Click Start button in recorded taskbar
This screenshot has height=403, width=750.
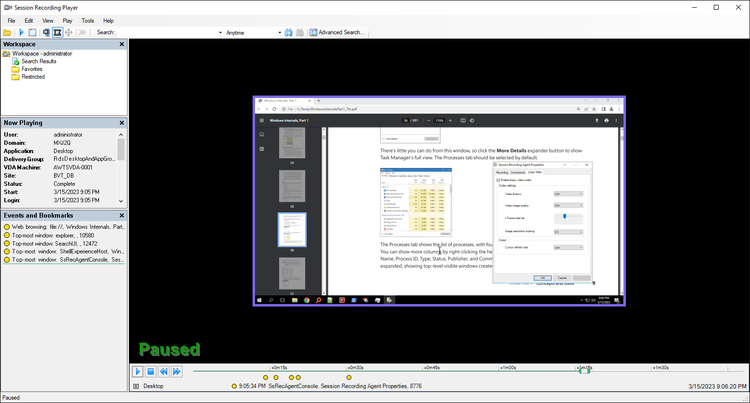pyautogui.click(x=260, y=300)
